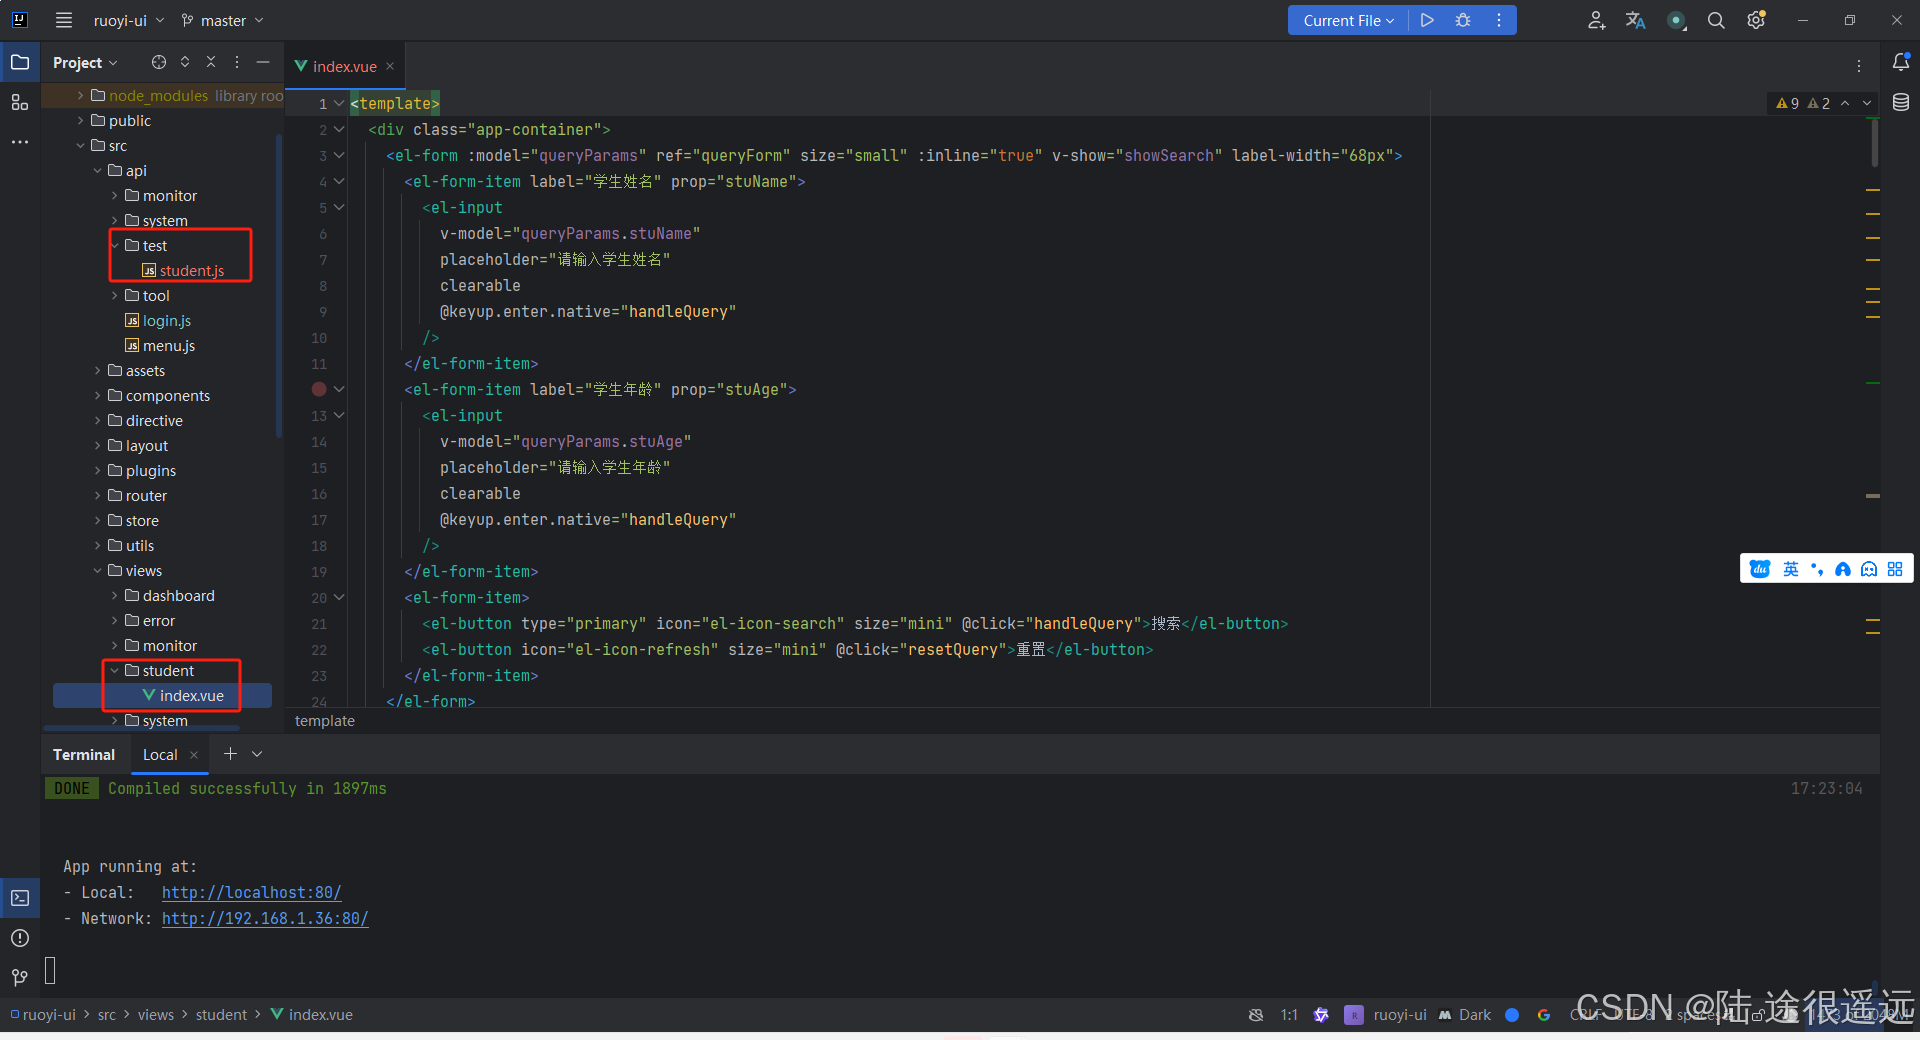Toggle breakpoint on line 12
Screen dimensions: 1920x1040
(319, 389)
